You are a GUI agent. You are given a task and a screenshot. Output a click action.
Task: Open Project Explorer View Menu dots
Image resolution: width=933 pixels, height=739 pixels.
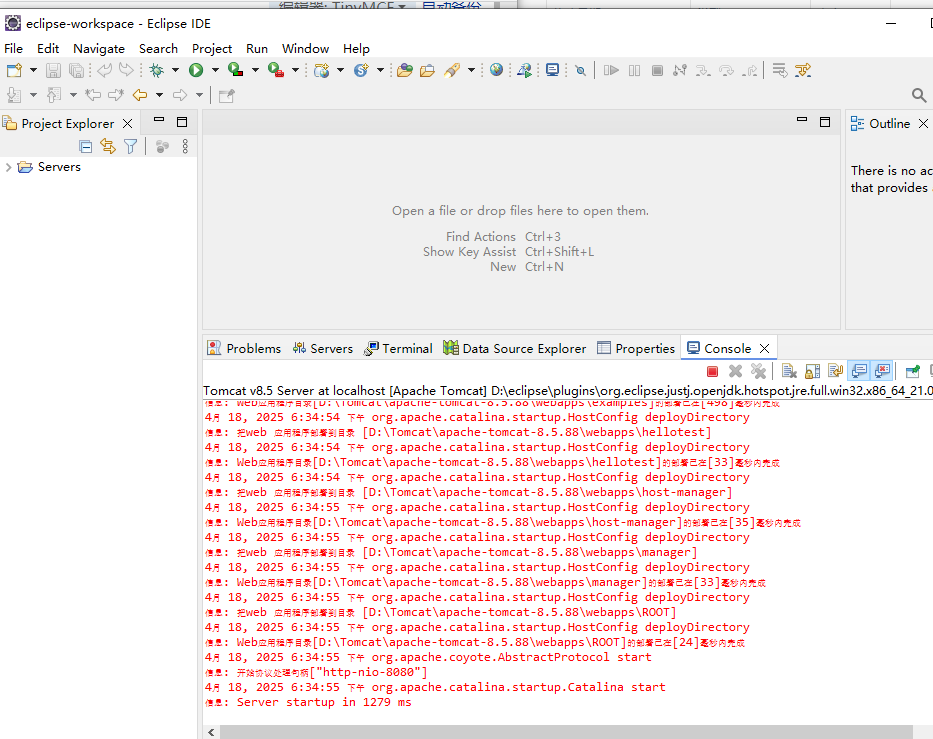tap(185, 146)
